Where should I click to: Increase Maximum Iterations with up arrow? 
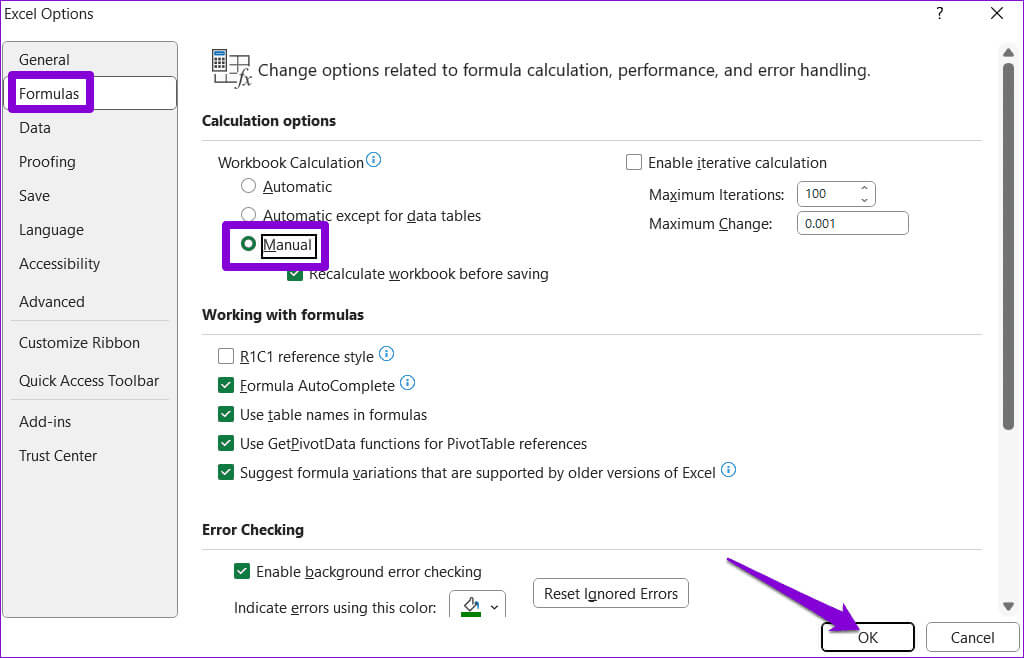pos(864,188)
